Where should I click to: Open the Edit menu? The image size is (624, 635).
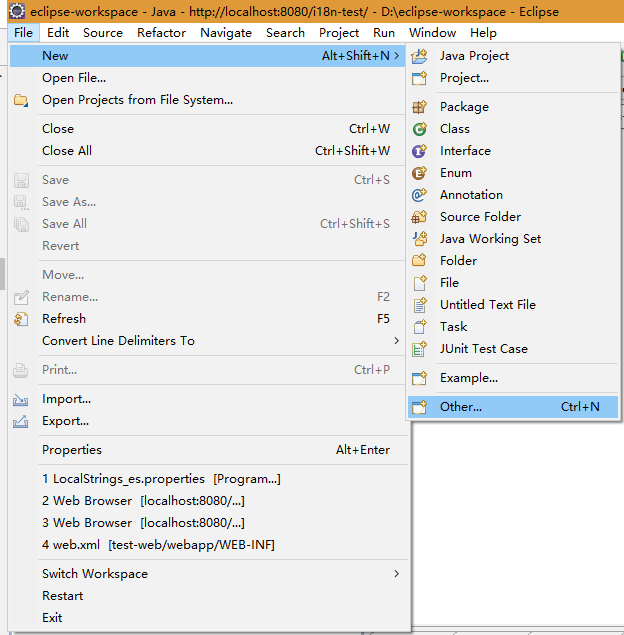click(x=58, y=32)
